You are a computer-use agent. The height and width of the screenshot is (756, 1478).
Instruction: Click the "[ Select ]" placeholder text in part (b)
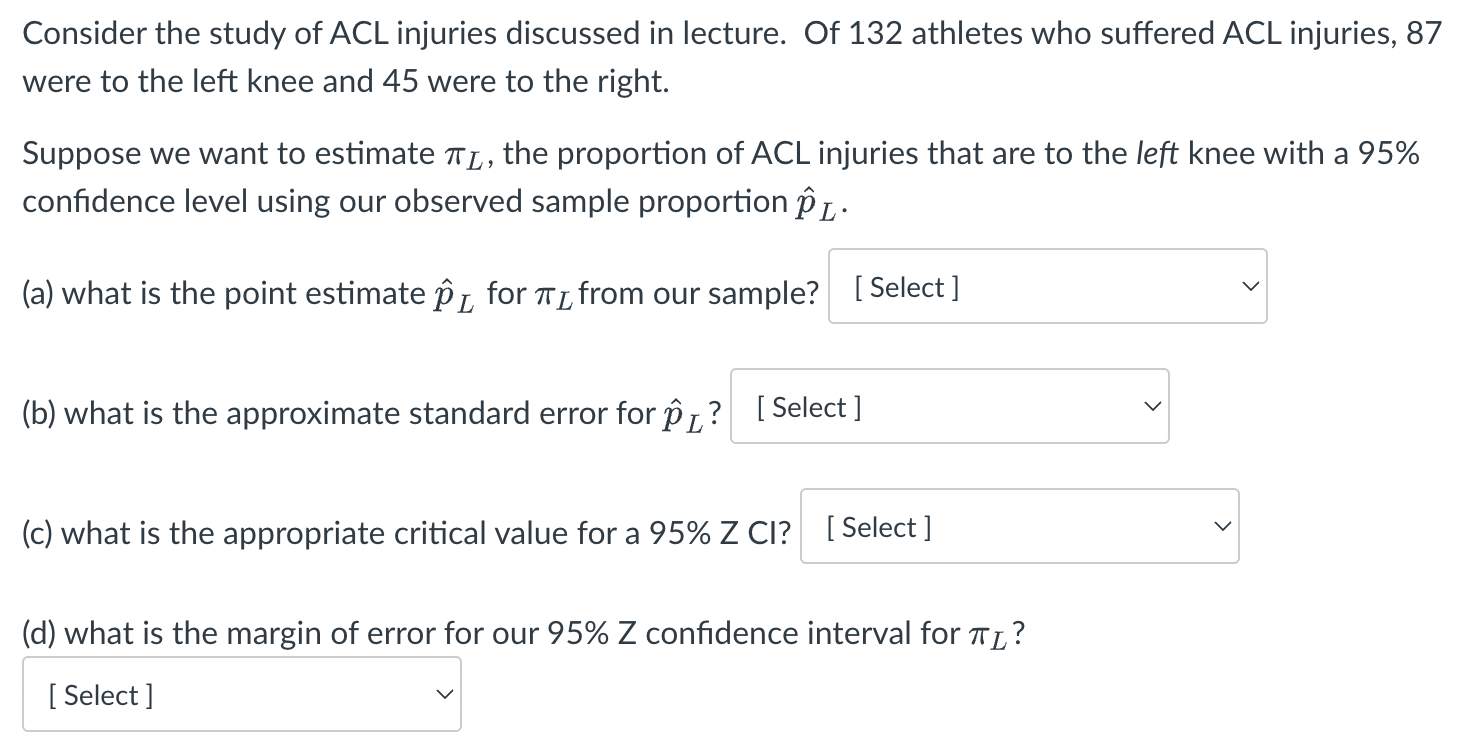point(808,408)
